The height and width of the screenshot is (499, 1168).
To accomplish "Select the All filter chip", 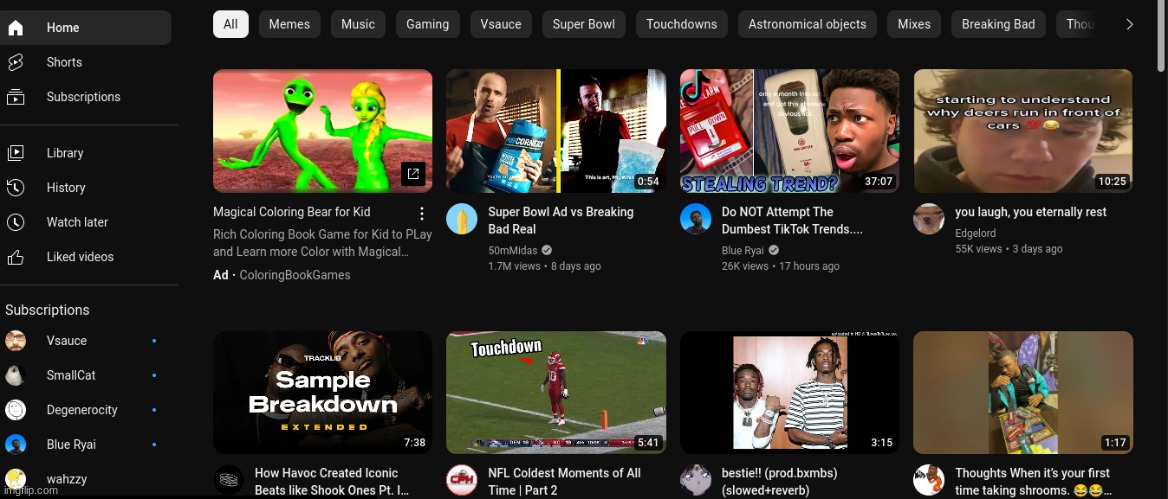I will click(x=231, y=25).
